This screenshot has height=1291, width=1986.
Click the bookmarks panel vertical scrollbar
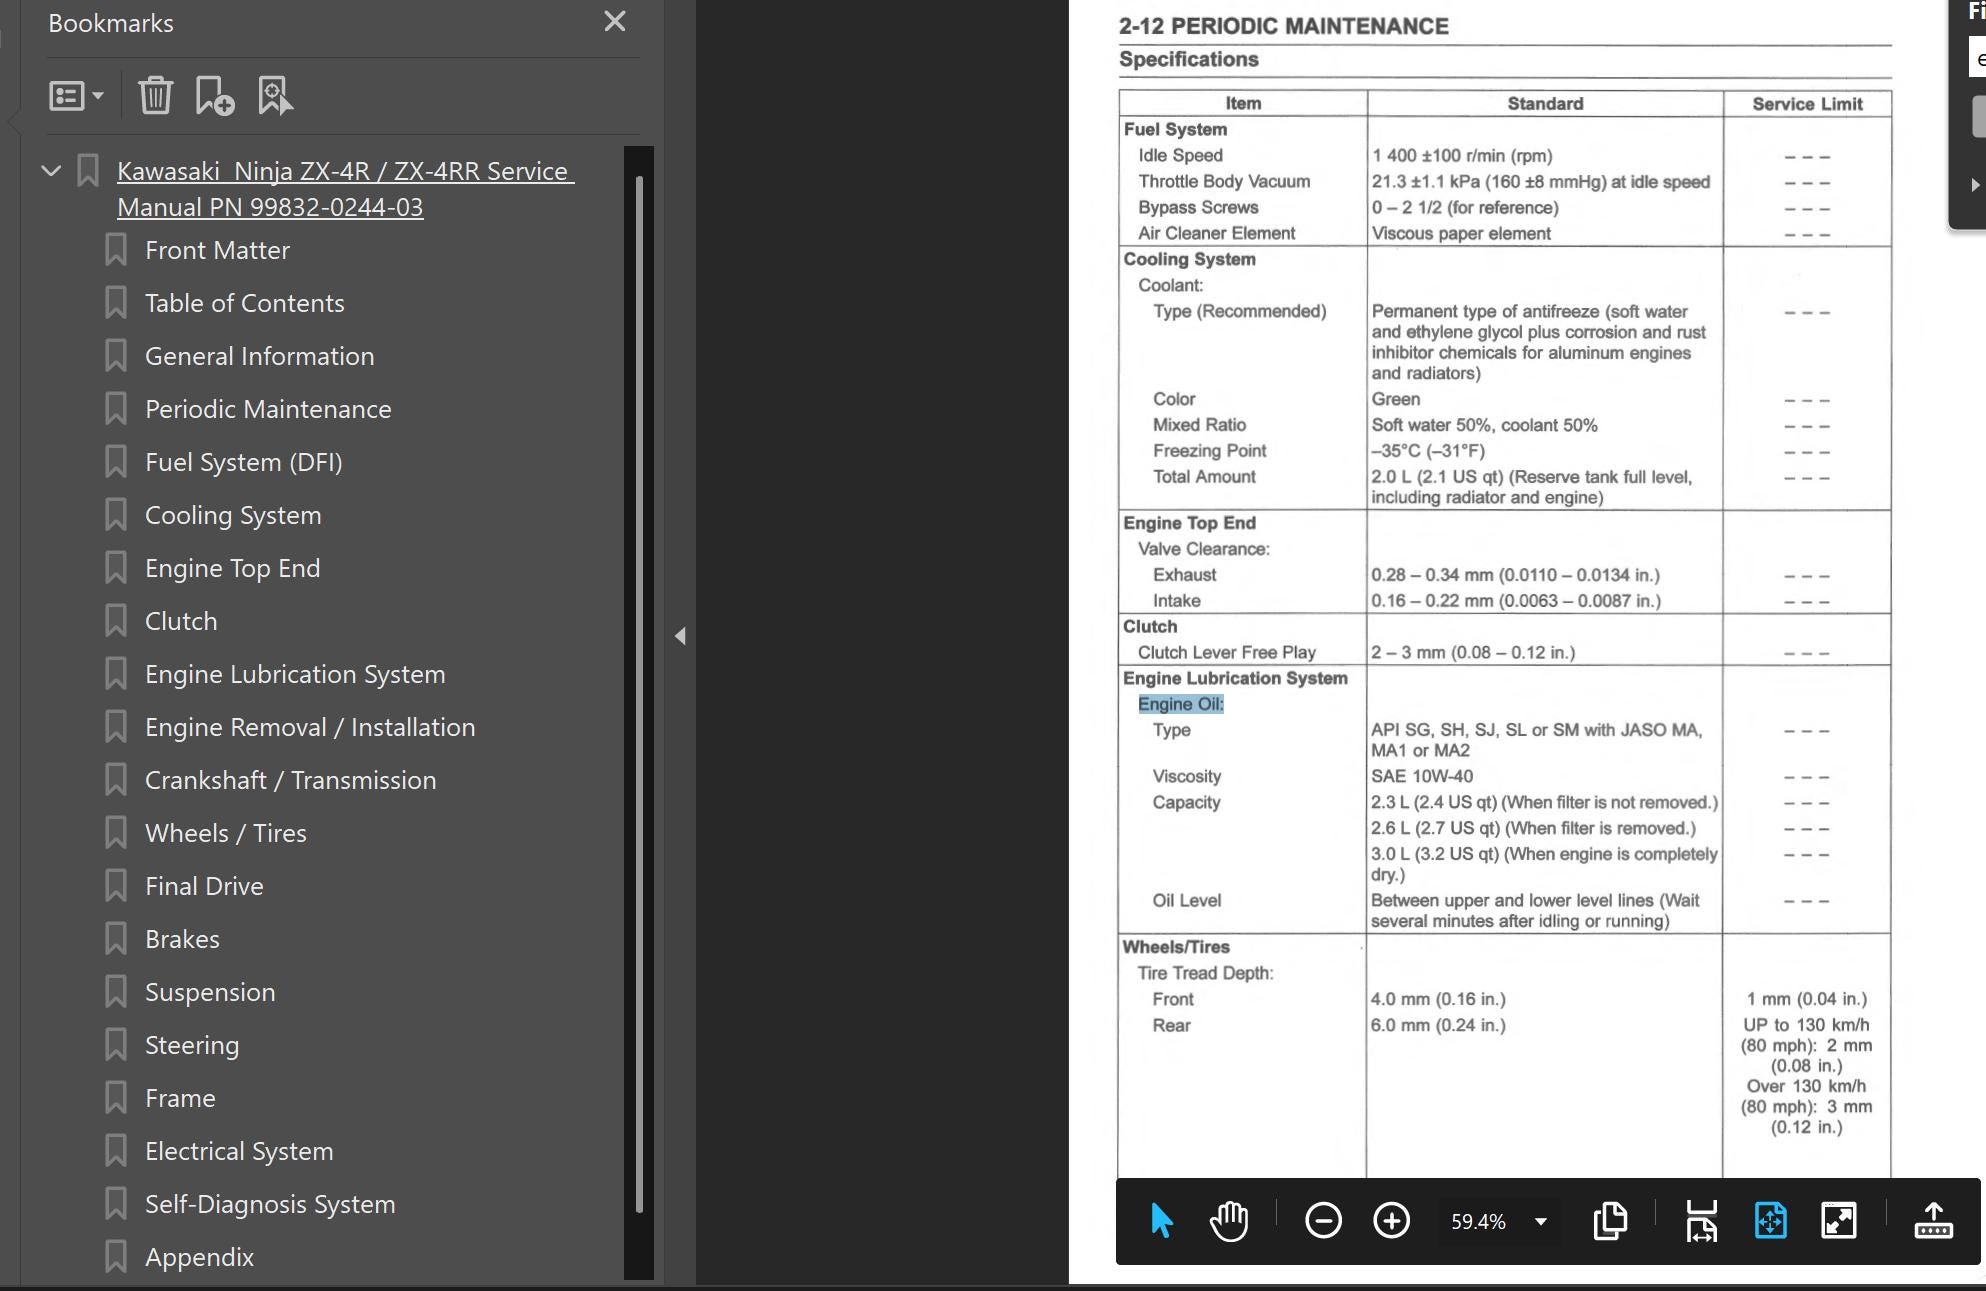tap(639, 694)
